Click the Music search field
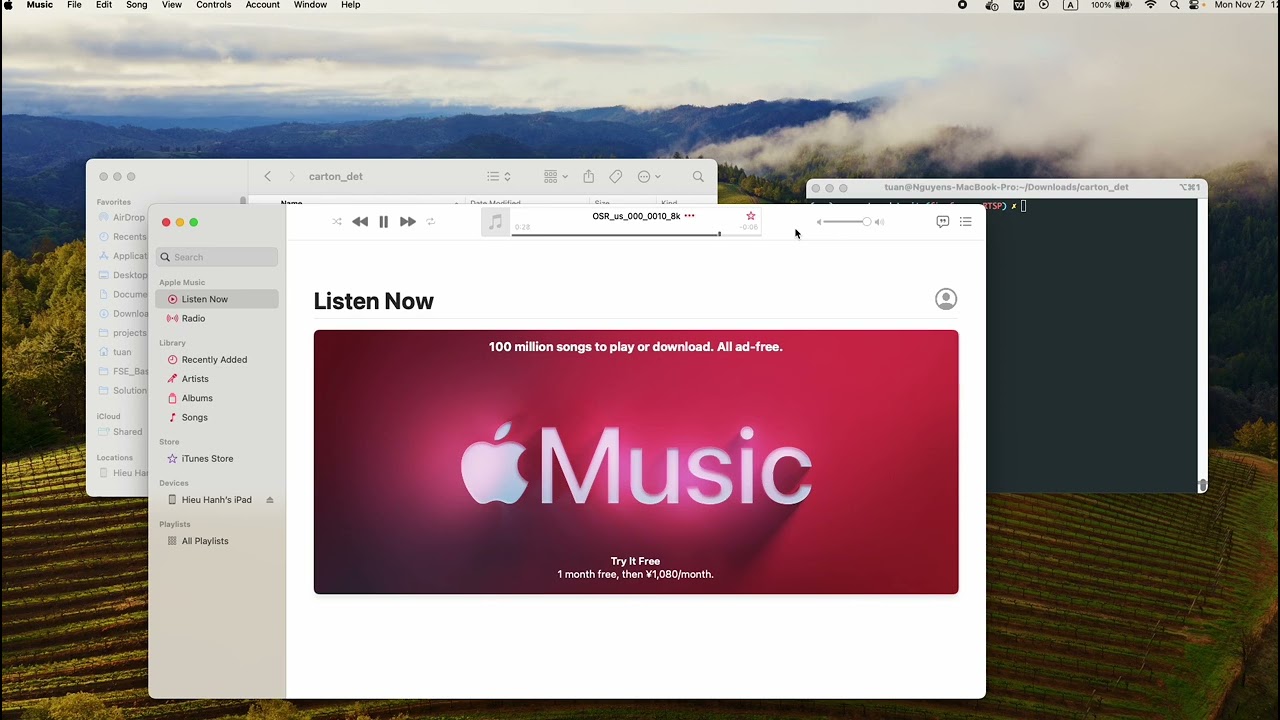Image resolution: width=1280 pixels, height=720 pixels. point(217,257)
